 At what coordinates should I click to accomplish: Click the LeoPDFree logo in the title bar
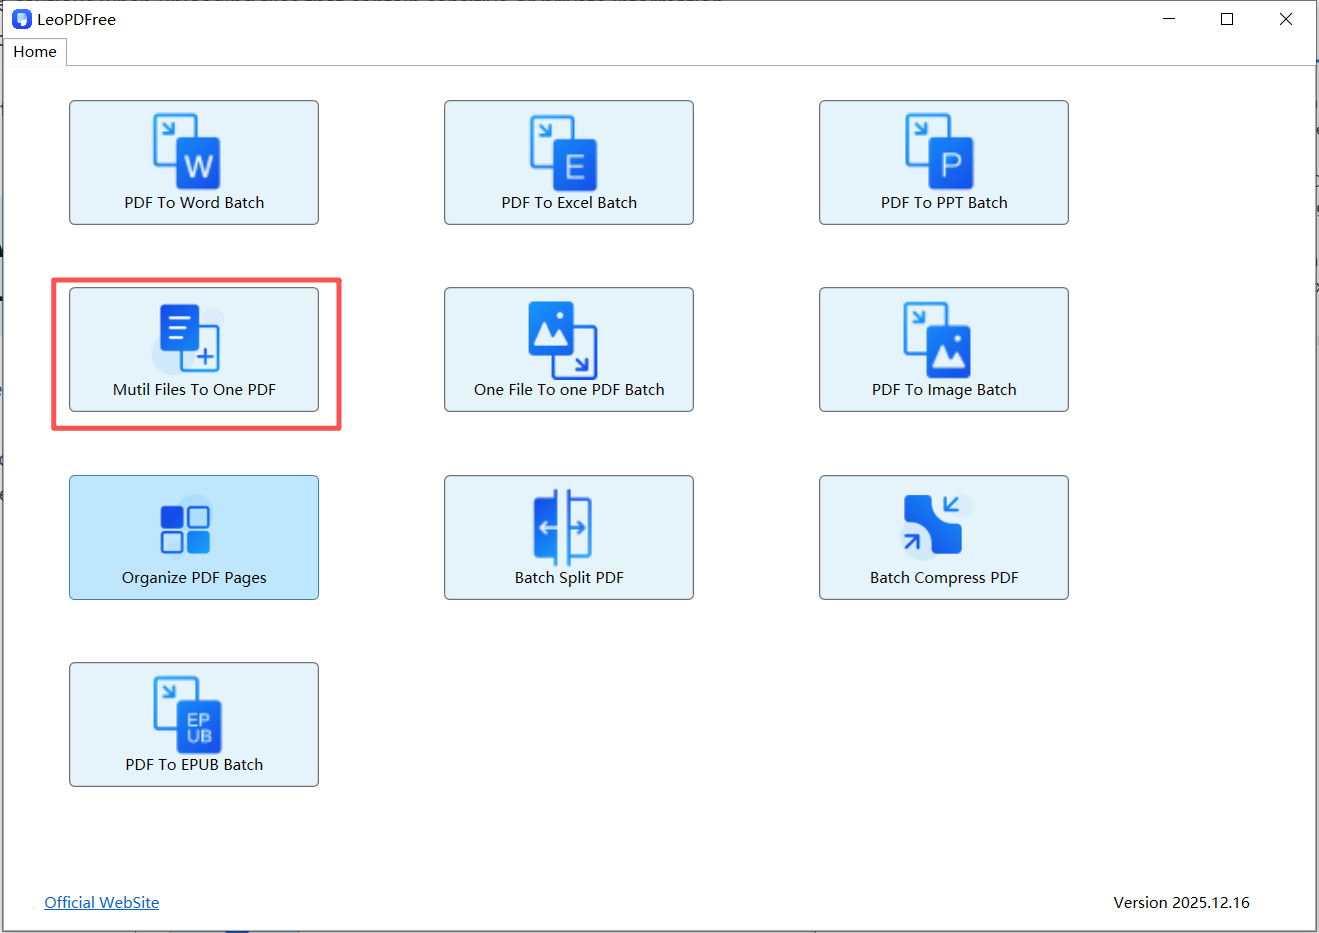click(21, 18)
